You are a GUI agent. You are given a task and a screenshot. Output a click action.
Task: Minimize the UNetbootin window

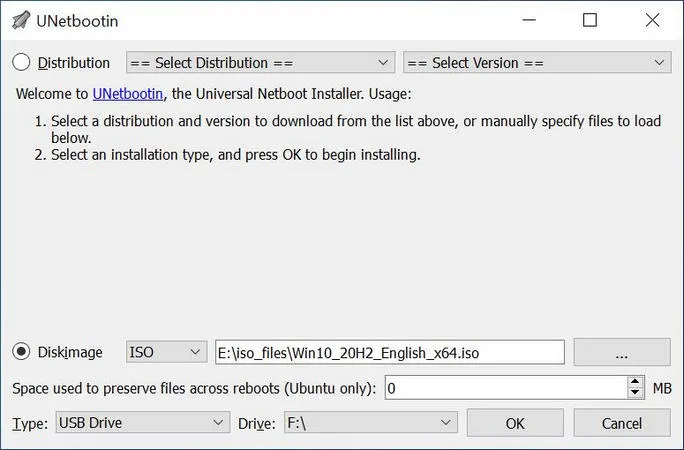click(x=533, y=20)
